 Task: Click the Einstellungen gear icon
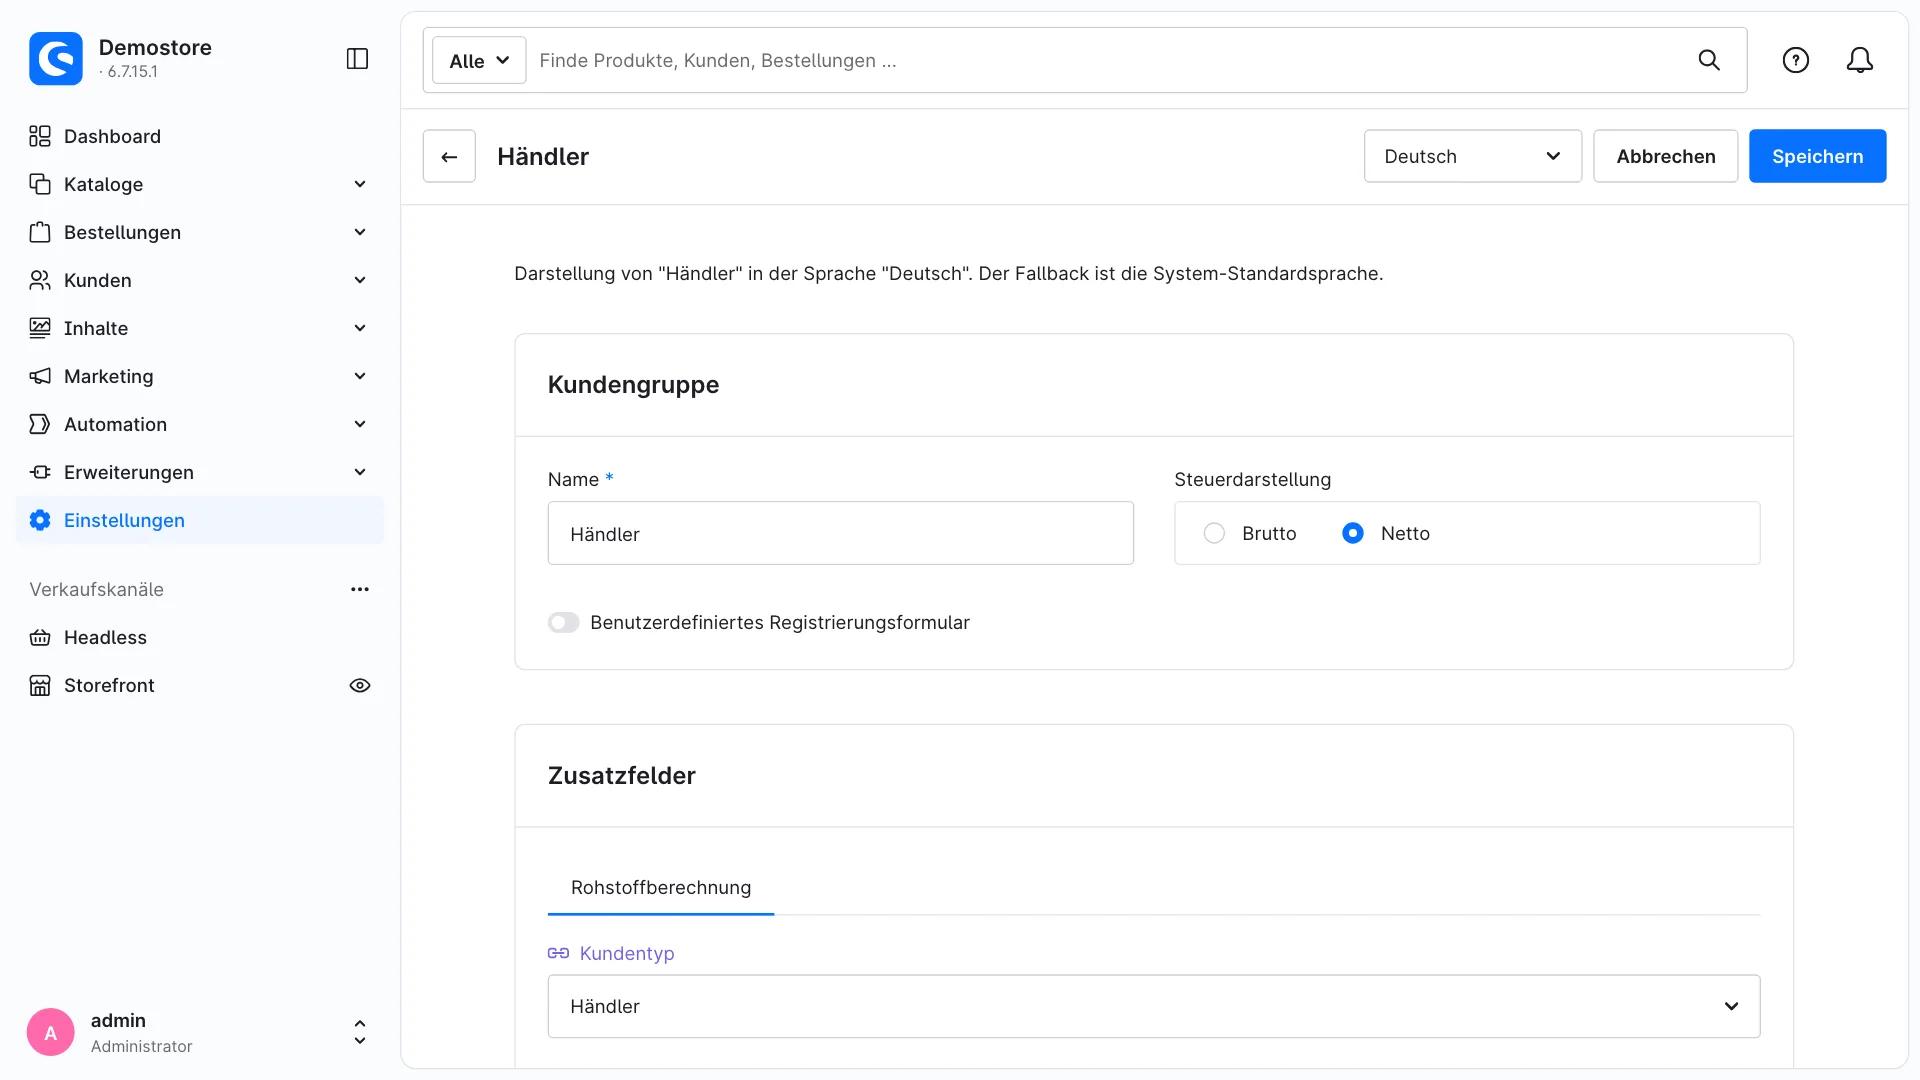[x=40, y=520]
